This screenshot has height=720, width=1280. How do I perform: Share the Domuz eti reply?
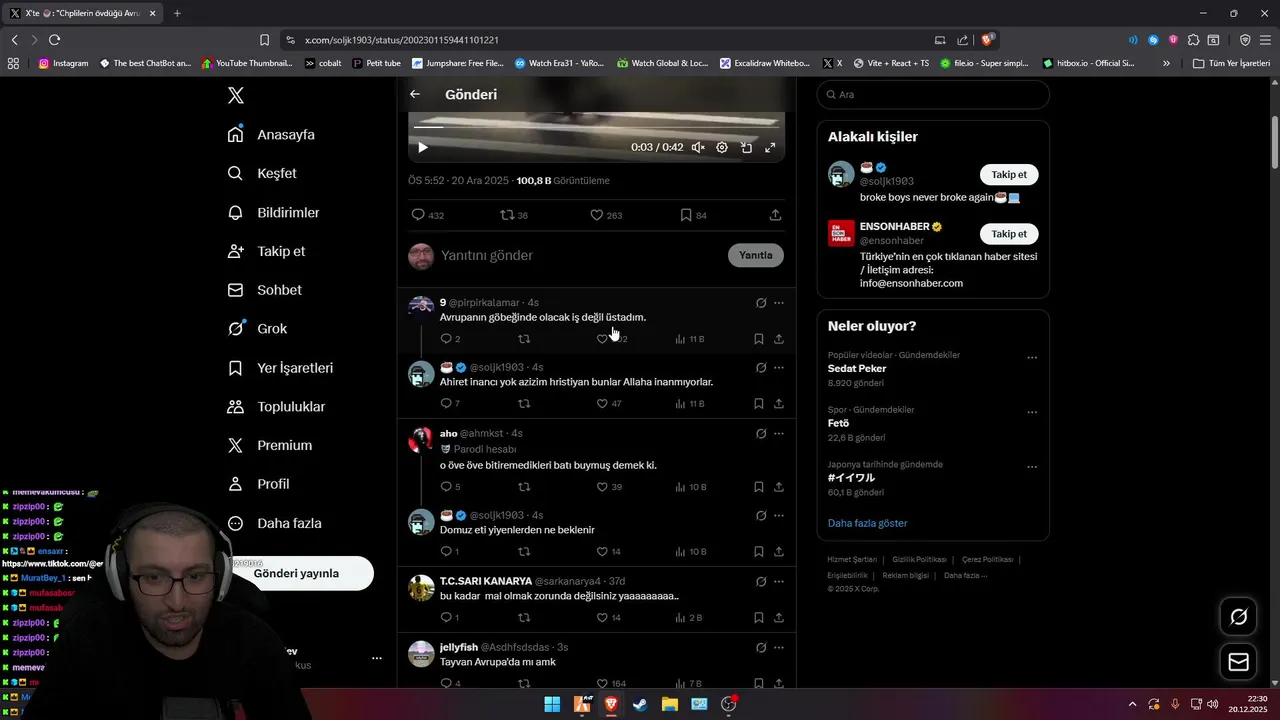[x=779, y=552]
